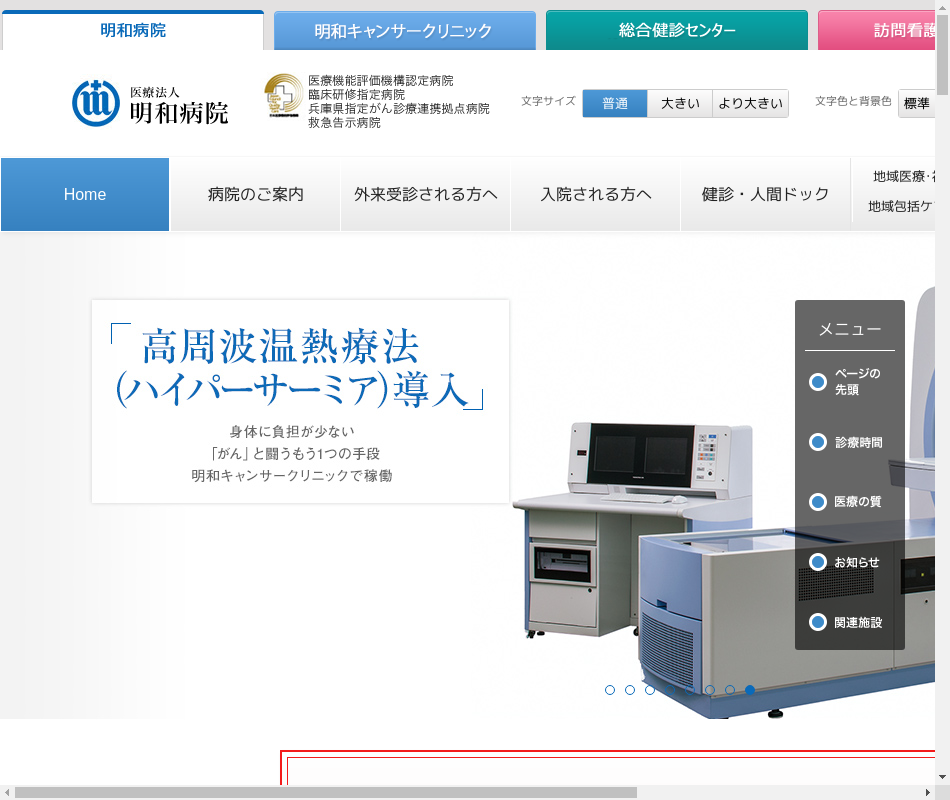Open the 総合健診センター tab
Image resolution: width=950 pixels, height=800 pixels.
click(677, 30)
